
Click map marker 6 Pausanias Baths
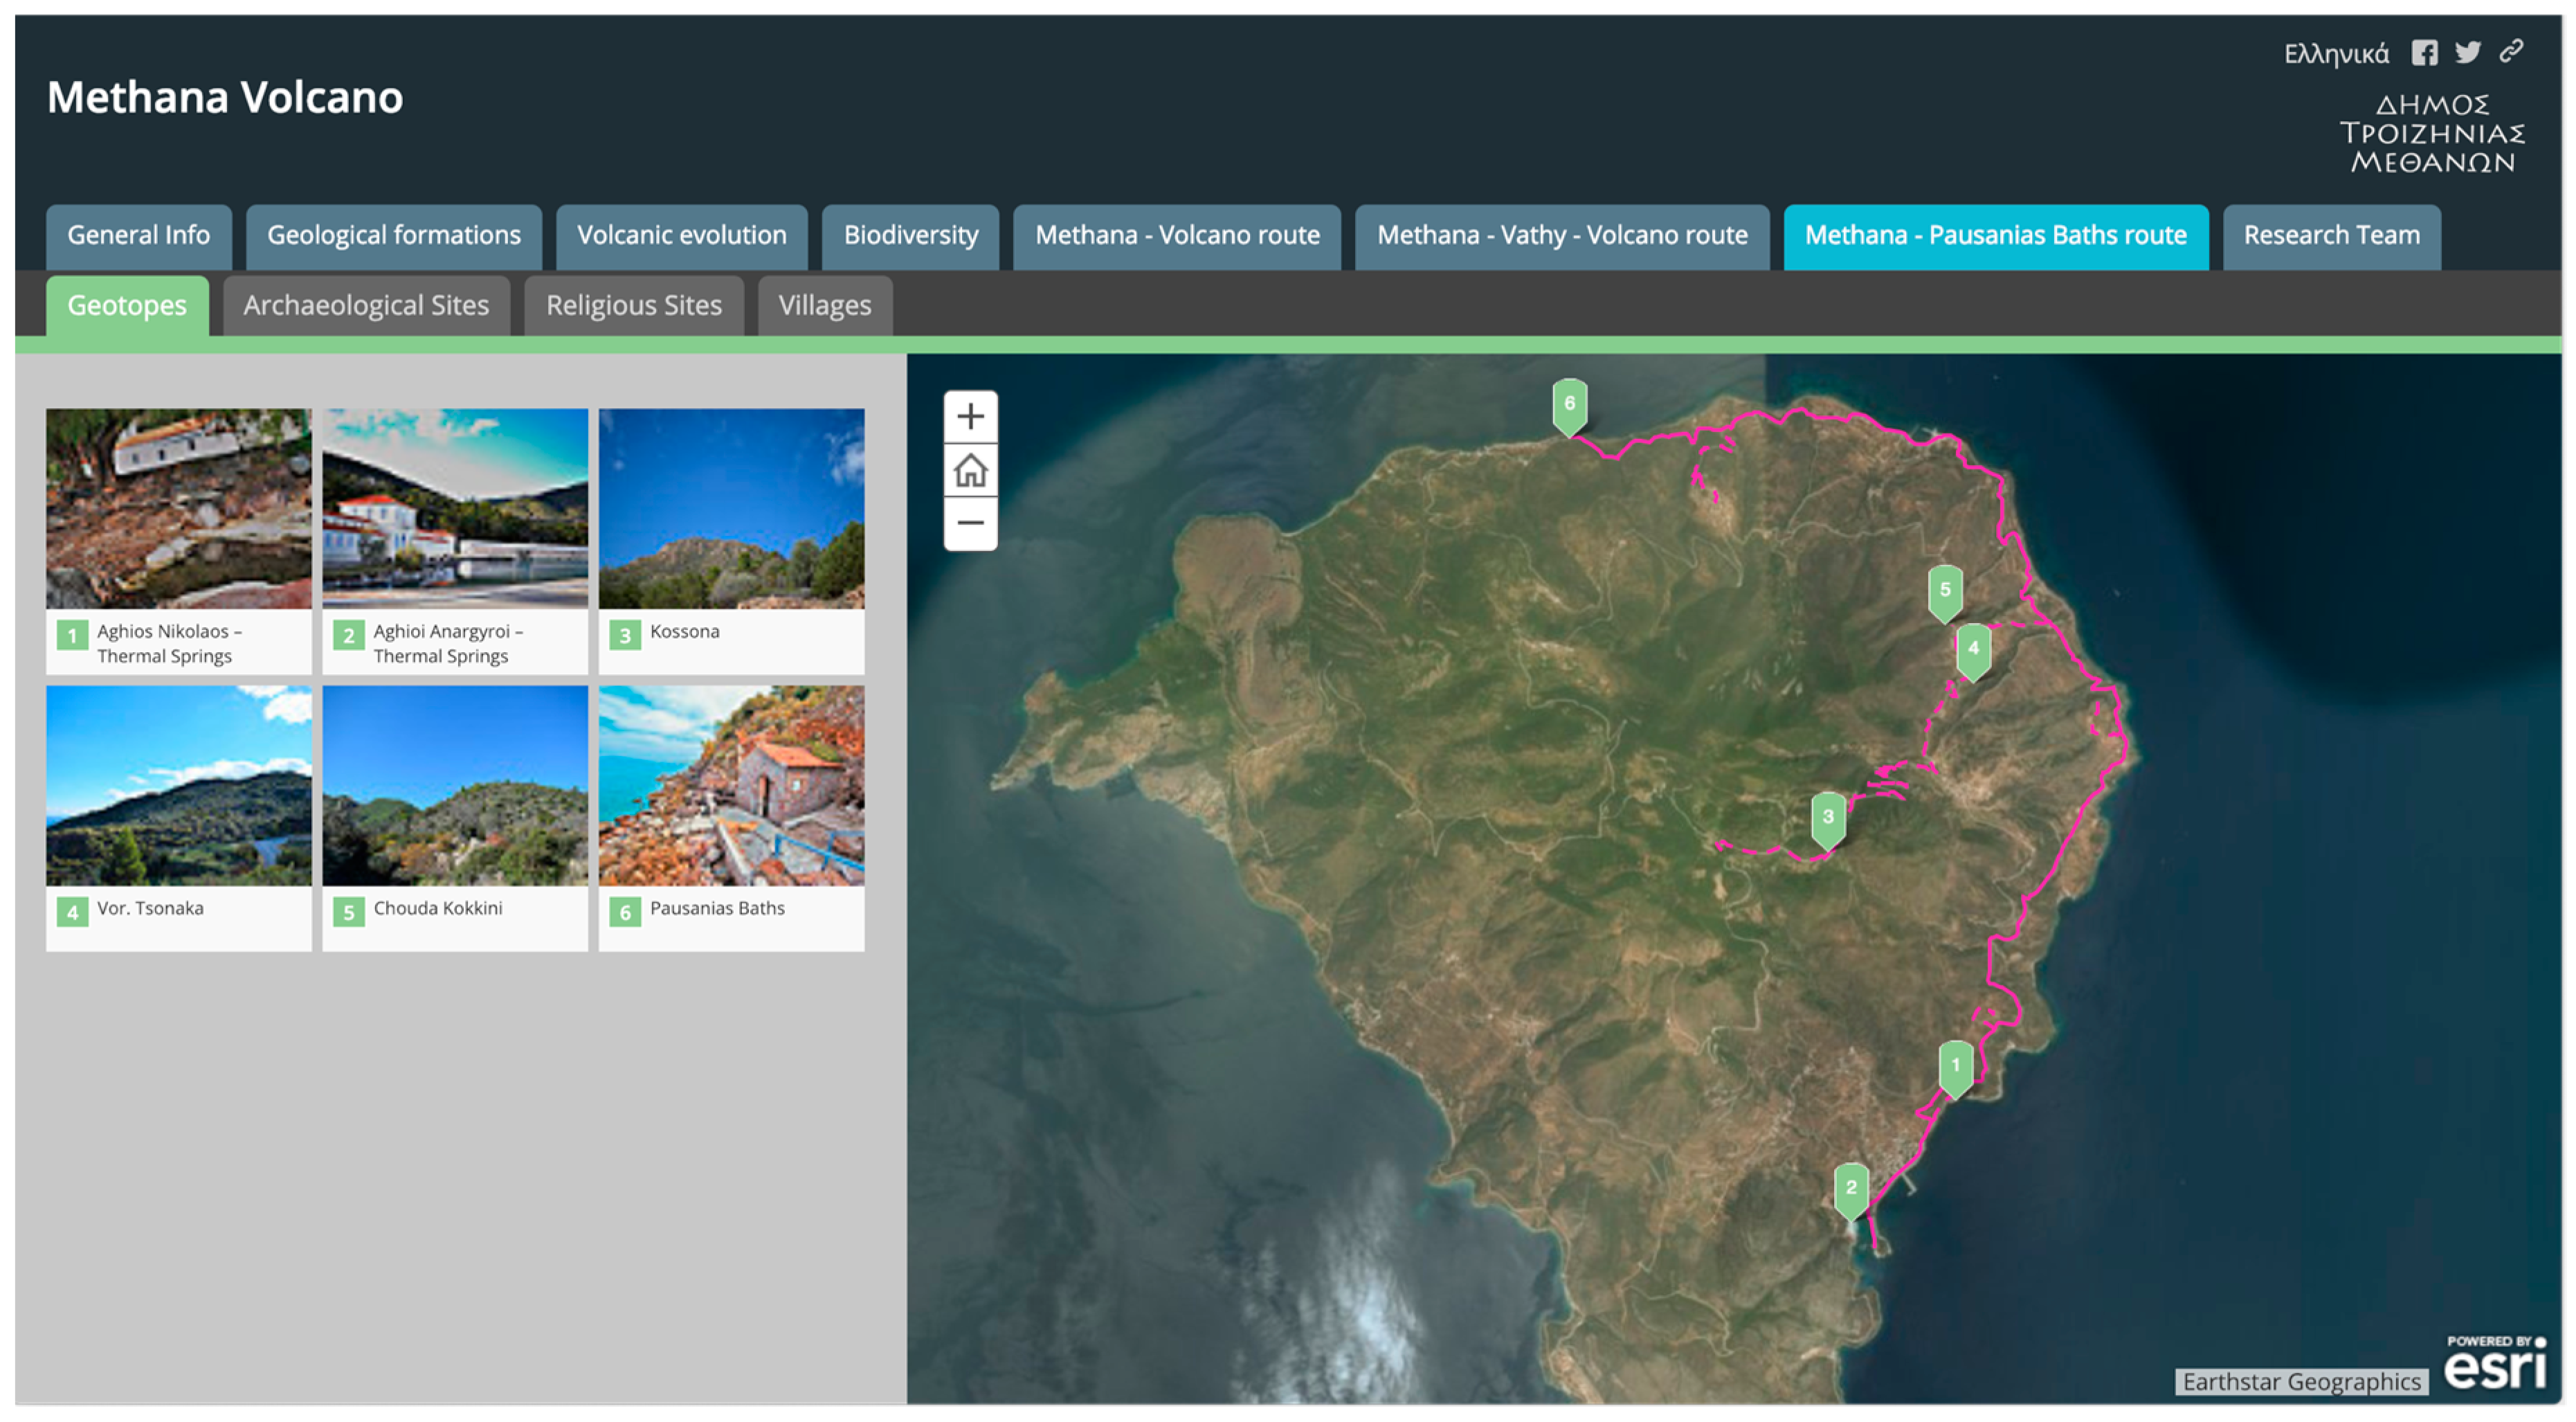click(x=1569, y=404)
